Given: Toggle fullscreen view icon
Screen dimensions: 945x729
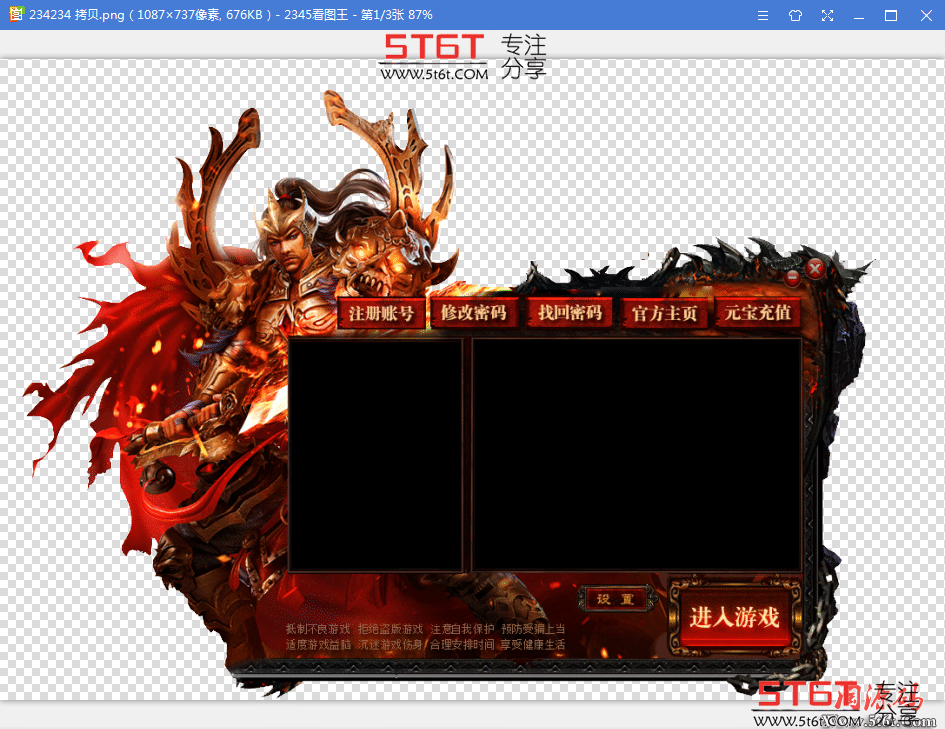Looking at the screenshot, I should 827,16.
